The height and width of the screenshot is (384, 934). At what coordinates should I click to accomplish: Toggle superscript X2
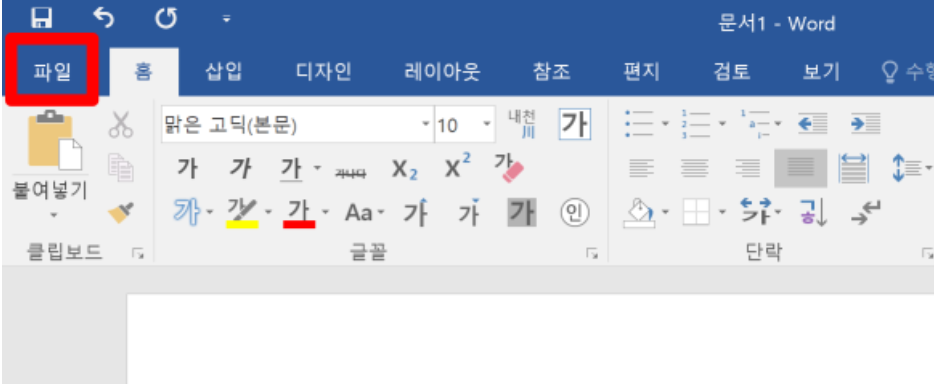pyautogui.click(x=458, y=167)
